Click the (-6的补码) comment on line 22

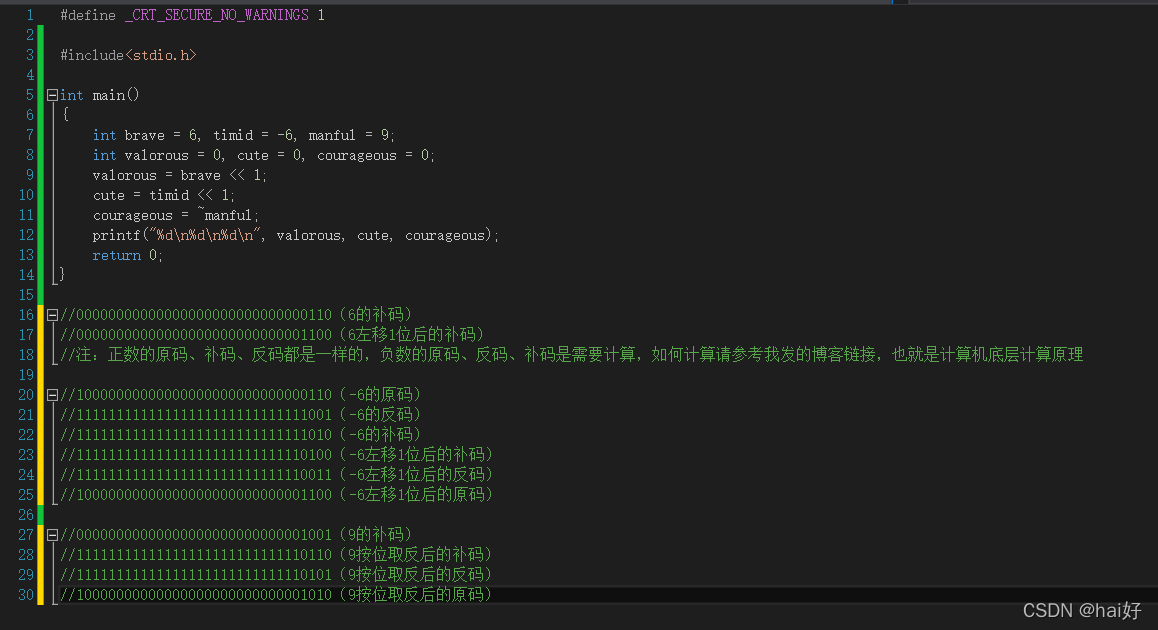pyautogui.click(x=381, y=434)
